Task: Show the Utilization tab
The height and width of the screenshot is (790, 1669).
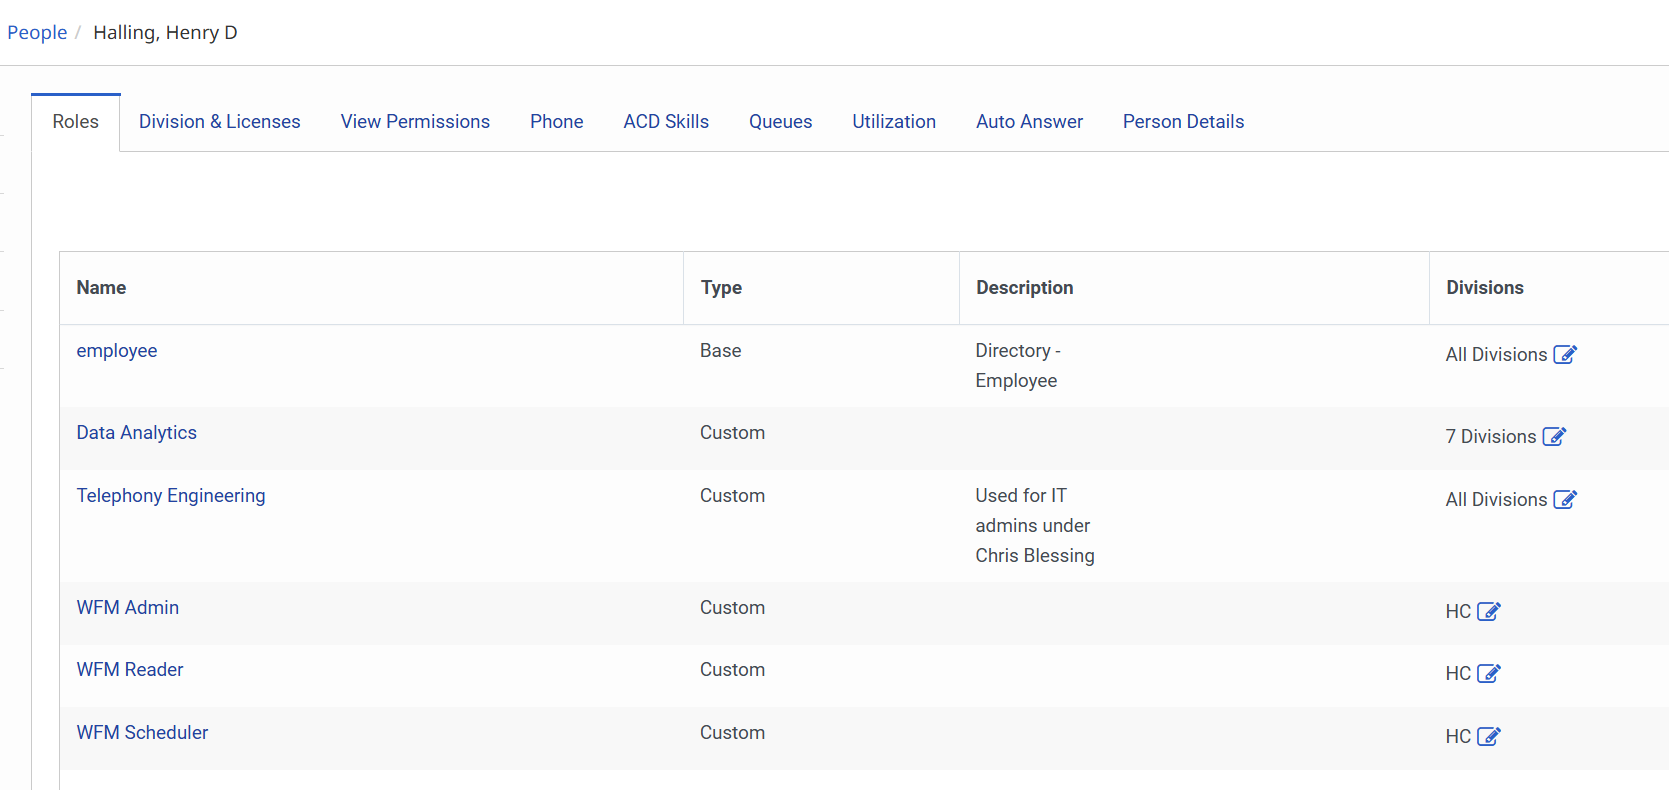Action: [x=894, y=122]
